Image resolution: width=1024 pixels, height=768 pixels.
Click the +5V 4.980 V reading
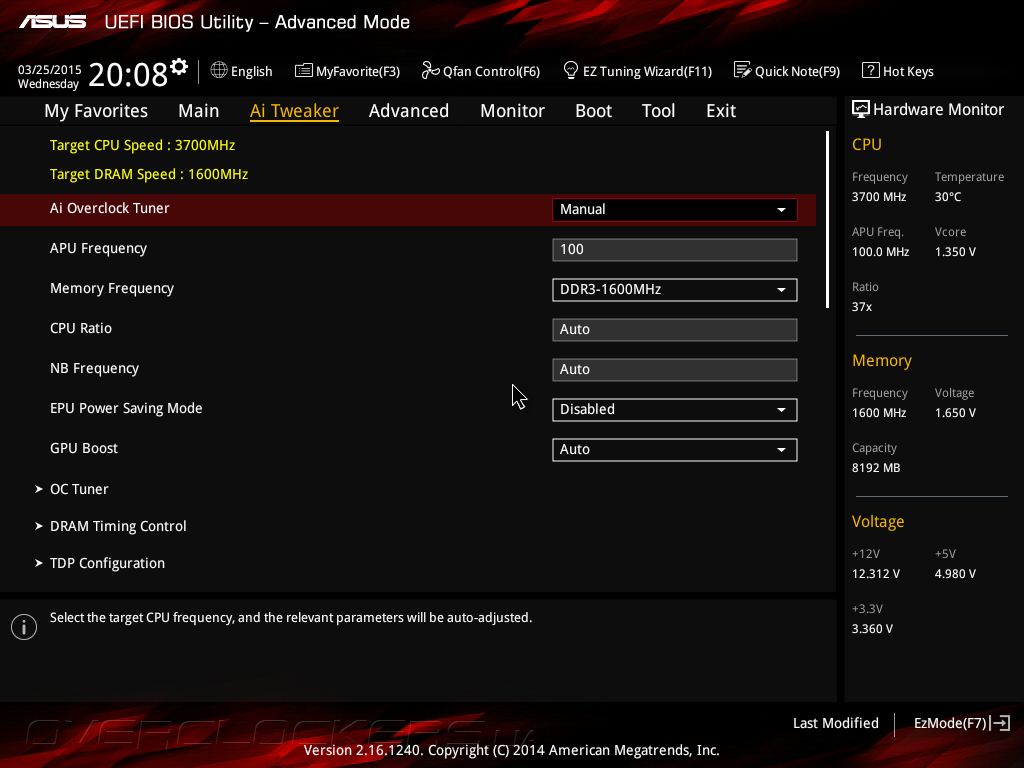[x=955, y=574]
